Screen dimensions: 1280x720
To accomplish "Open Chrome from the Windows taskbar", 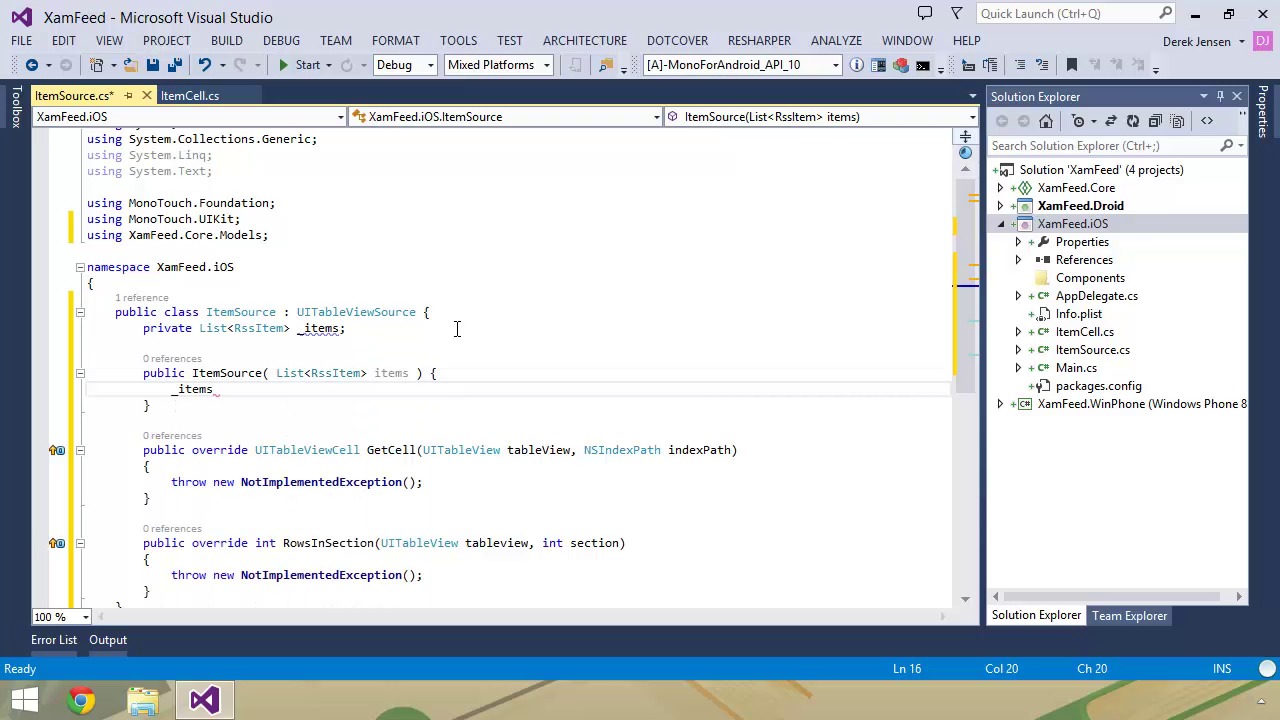I will coord(82,700).
